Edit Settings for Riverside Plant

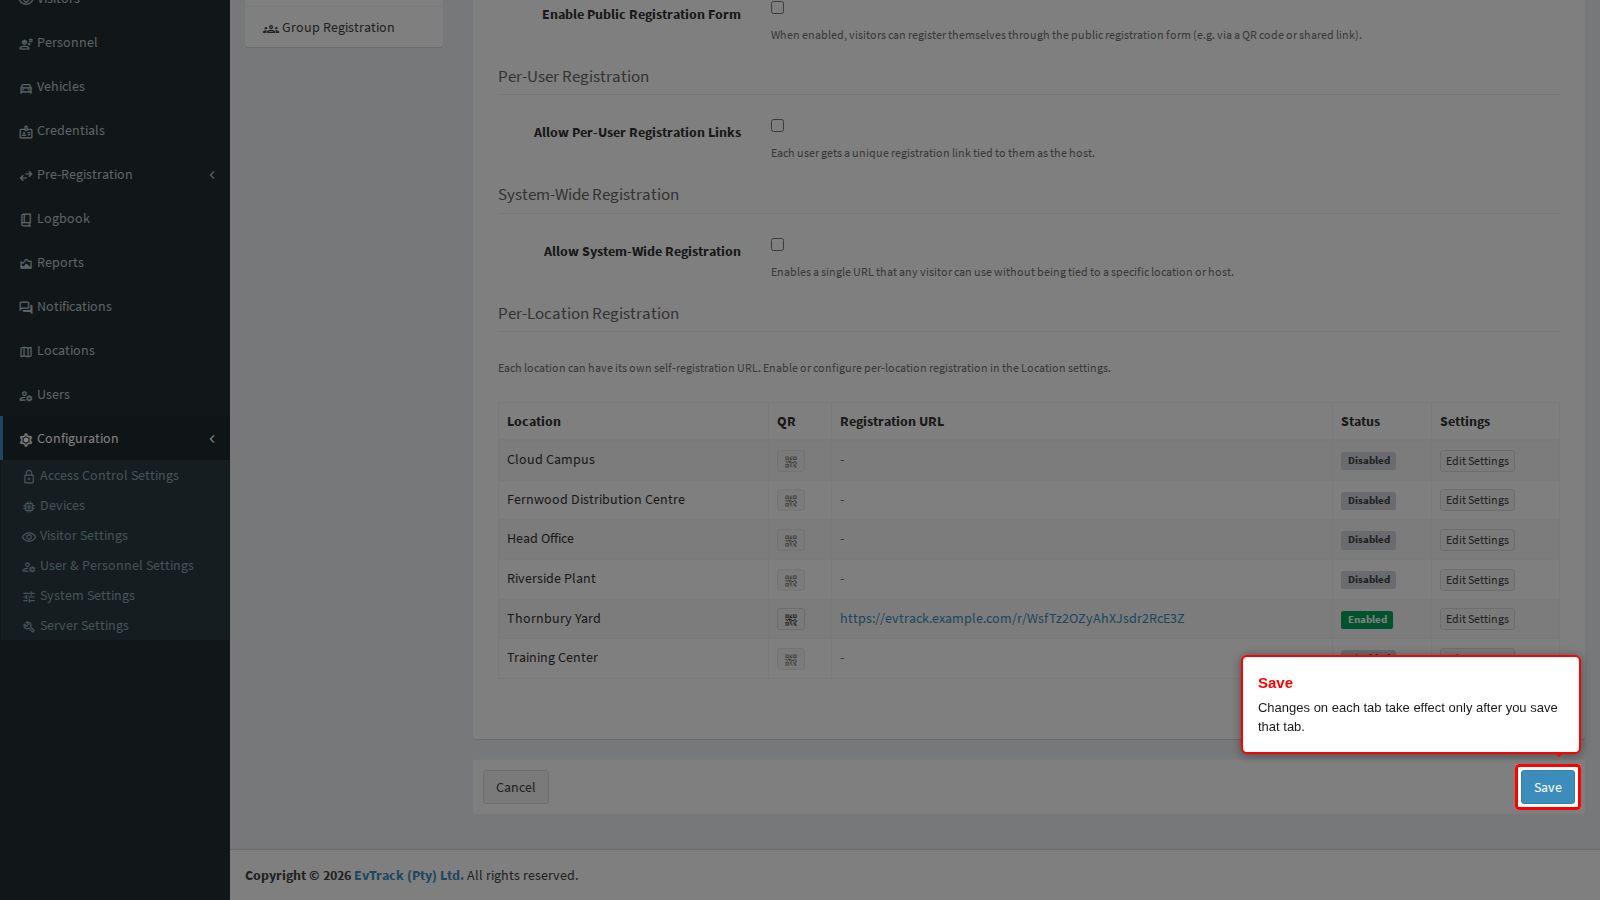(1477, 580)
